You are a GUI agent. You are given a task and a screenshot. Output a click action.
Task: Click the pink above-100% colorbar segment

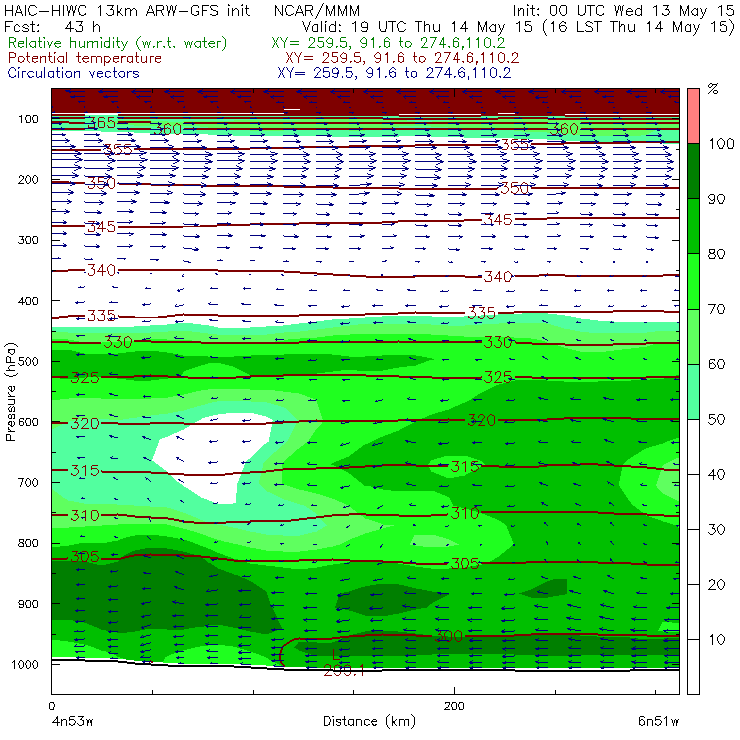coord(693,116)
